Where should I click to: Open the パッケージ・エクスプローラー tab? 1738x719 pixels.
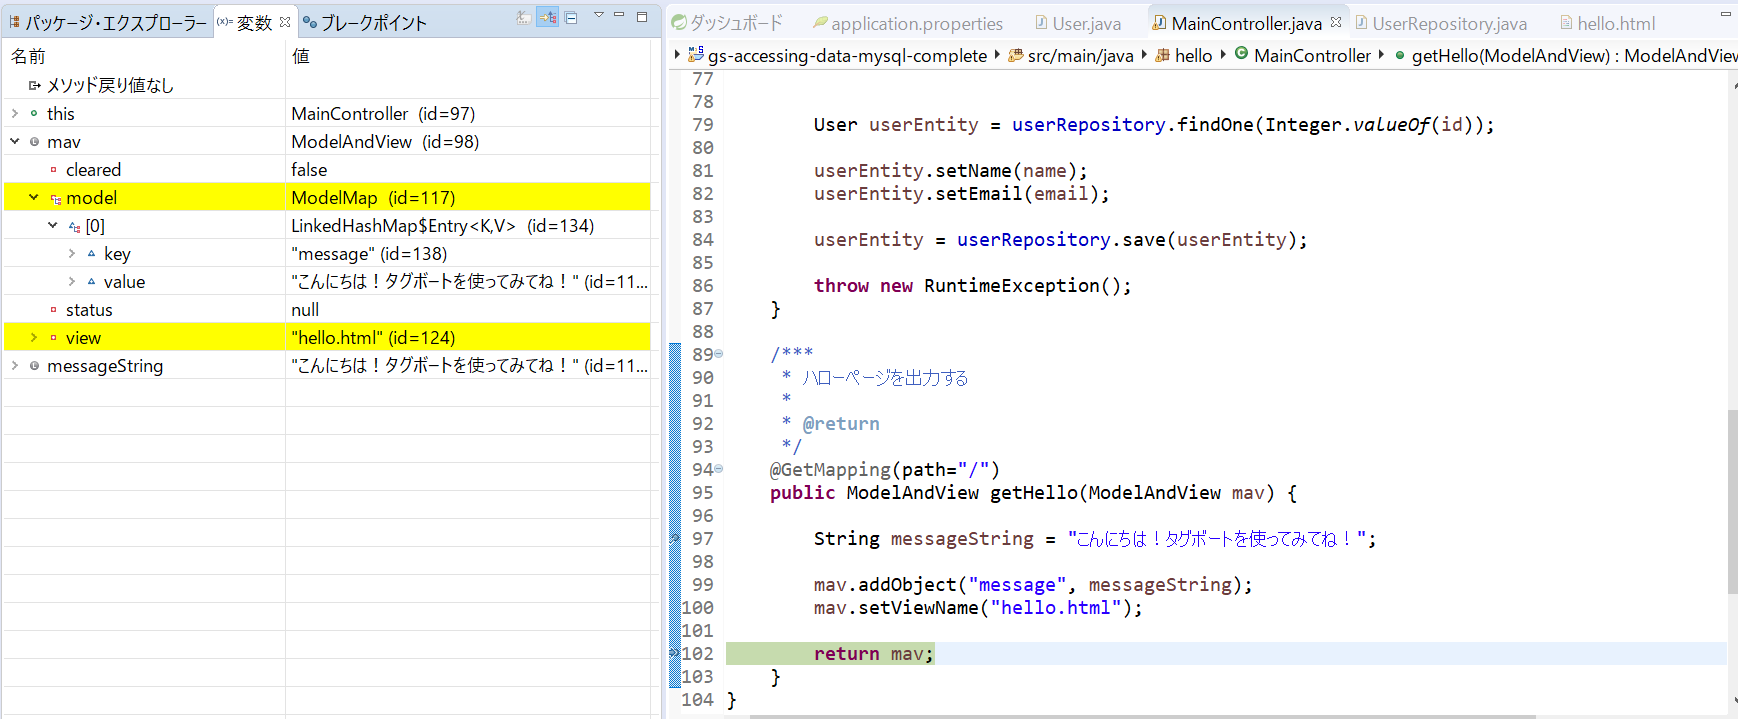click(x=108, y=23)
